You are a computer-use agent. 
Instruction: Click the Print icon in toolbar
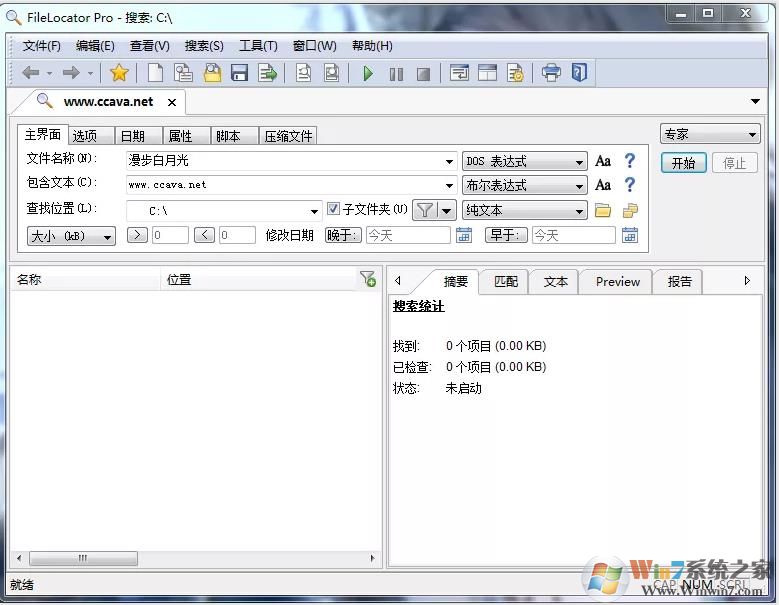(551, 73)
